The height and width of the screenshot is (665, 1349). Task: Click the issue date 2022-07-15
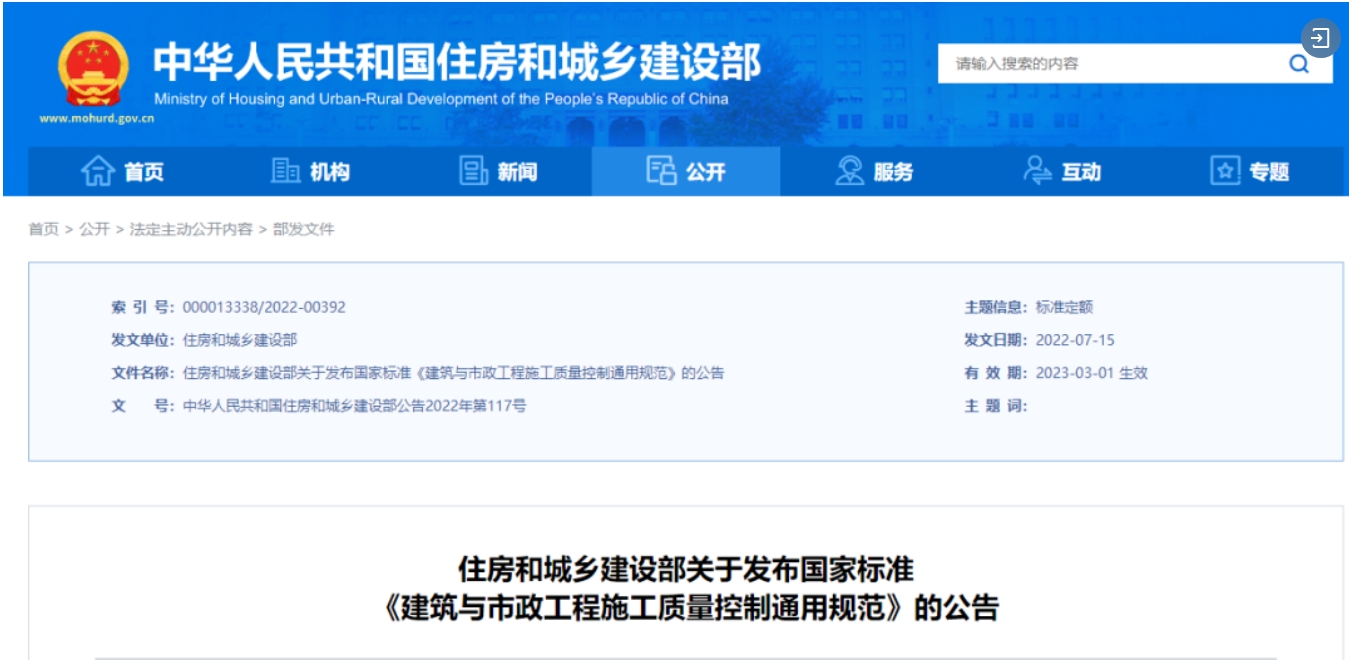(x=1075, y=340)
